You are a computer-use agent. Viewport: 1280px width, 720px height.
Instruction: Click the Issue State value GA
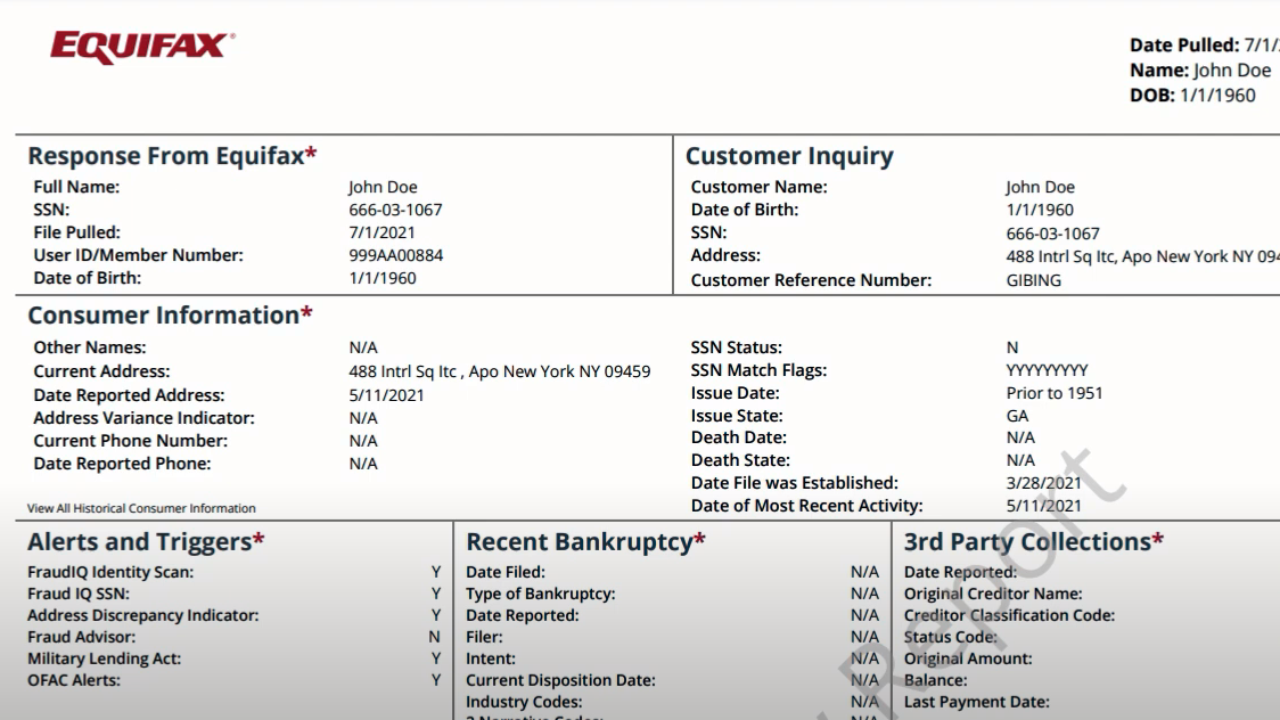1017,416
